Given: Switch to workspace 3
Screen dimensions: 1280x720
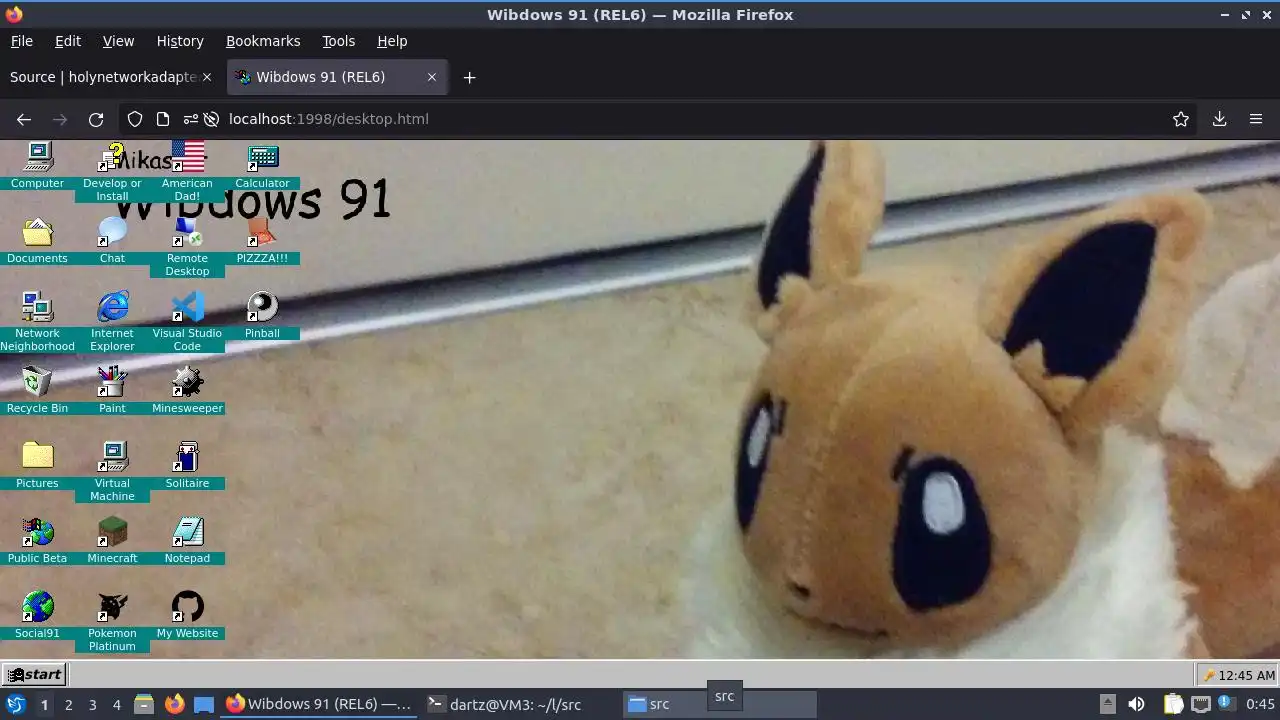Looking at the screenshot, I should pyautogui.click(x=92, y=704).
